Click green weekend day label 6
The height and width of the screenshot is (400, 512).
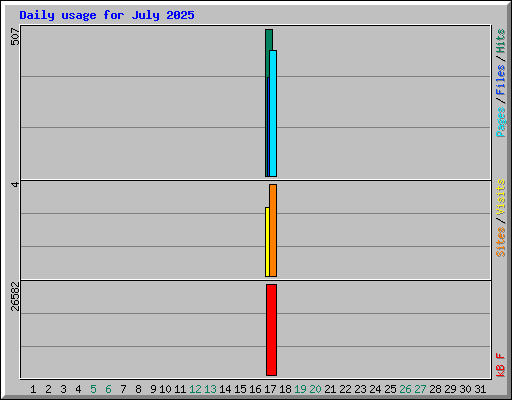pos(108,389)
